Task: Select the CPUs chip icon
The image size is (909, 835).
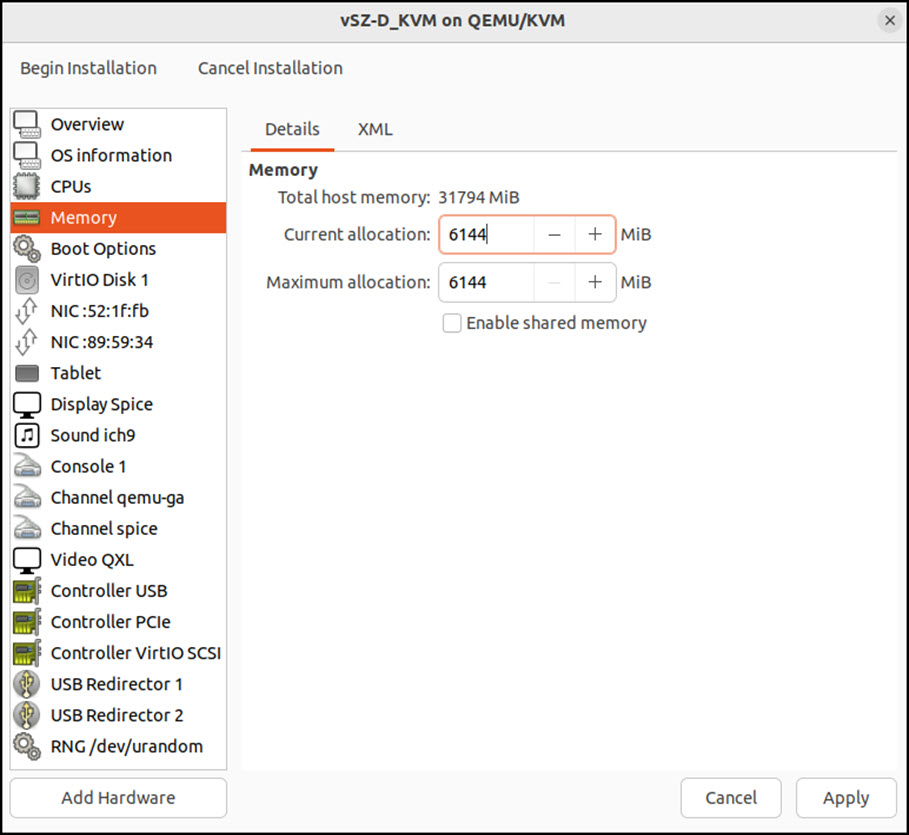Action: click(27, 187)
